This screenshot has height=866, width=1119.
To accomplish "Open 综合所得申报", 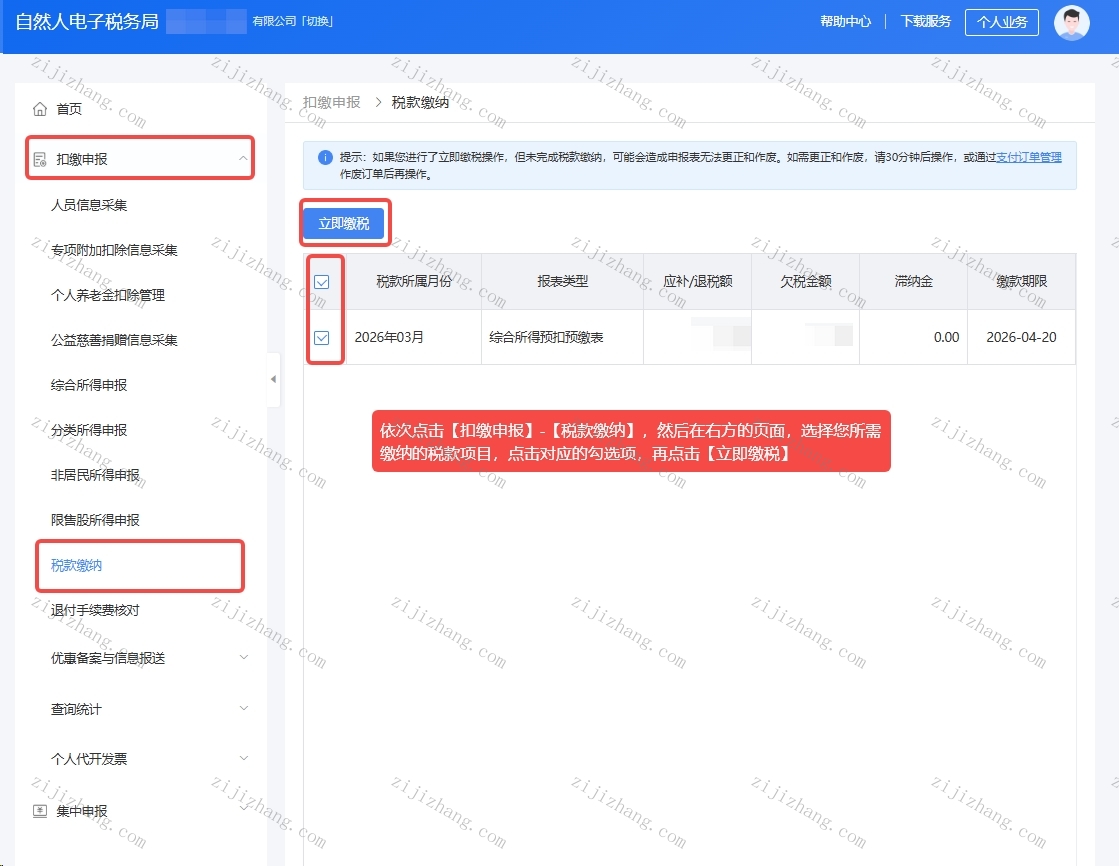I will (88, 385).
